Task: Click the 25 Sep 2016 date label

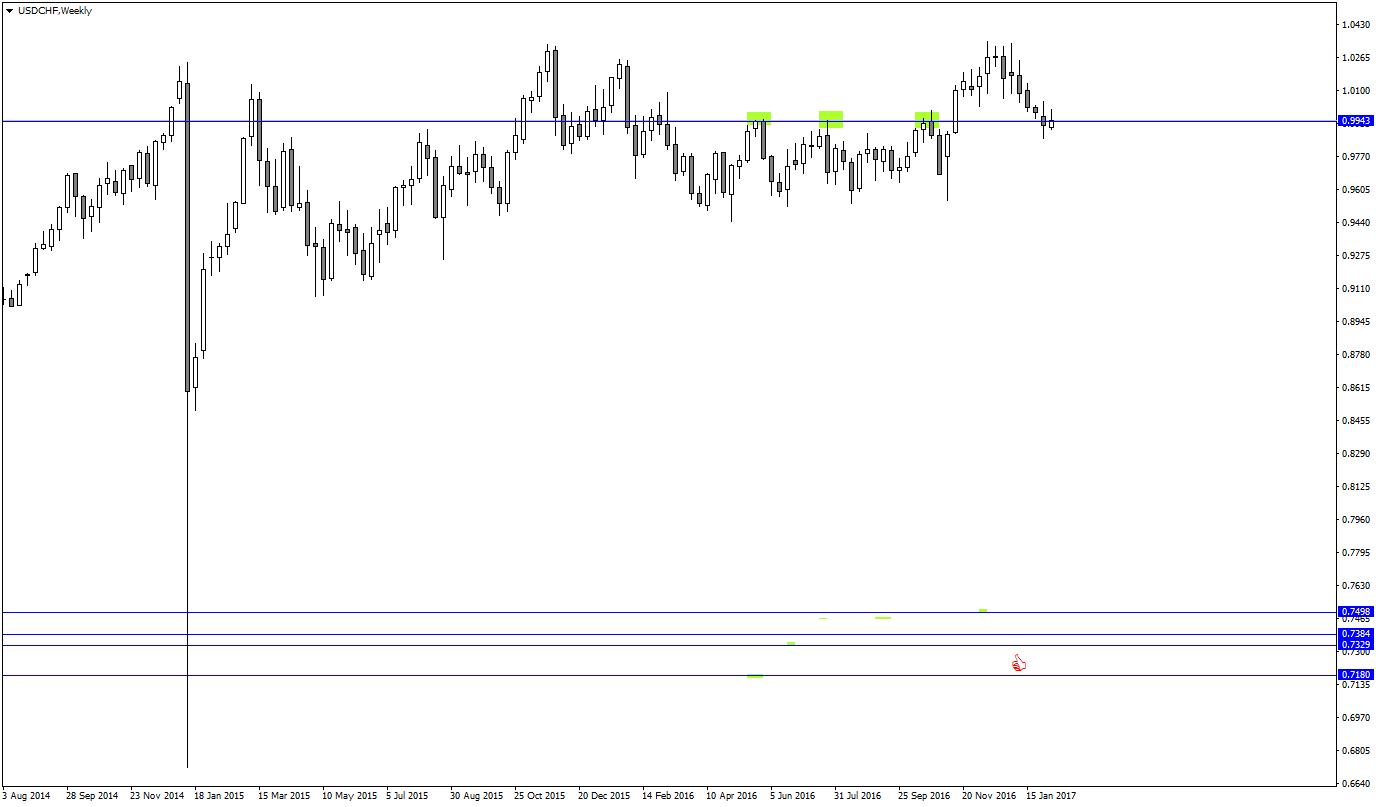Action: 924,796
